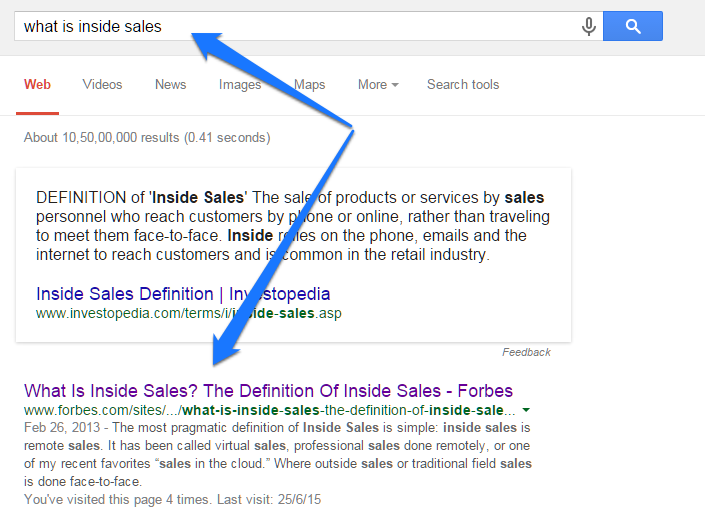The image size is (705, 515).
Task: Select the Images tab
Action: point(240,85)
